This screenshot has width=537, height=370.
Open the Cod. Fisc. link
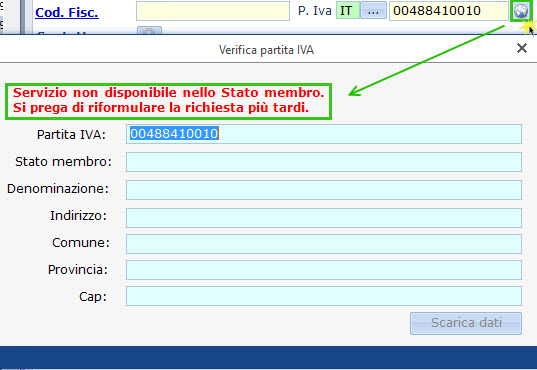coord(67,12)
